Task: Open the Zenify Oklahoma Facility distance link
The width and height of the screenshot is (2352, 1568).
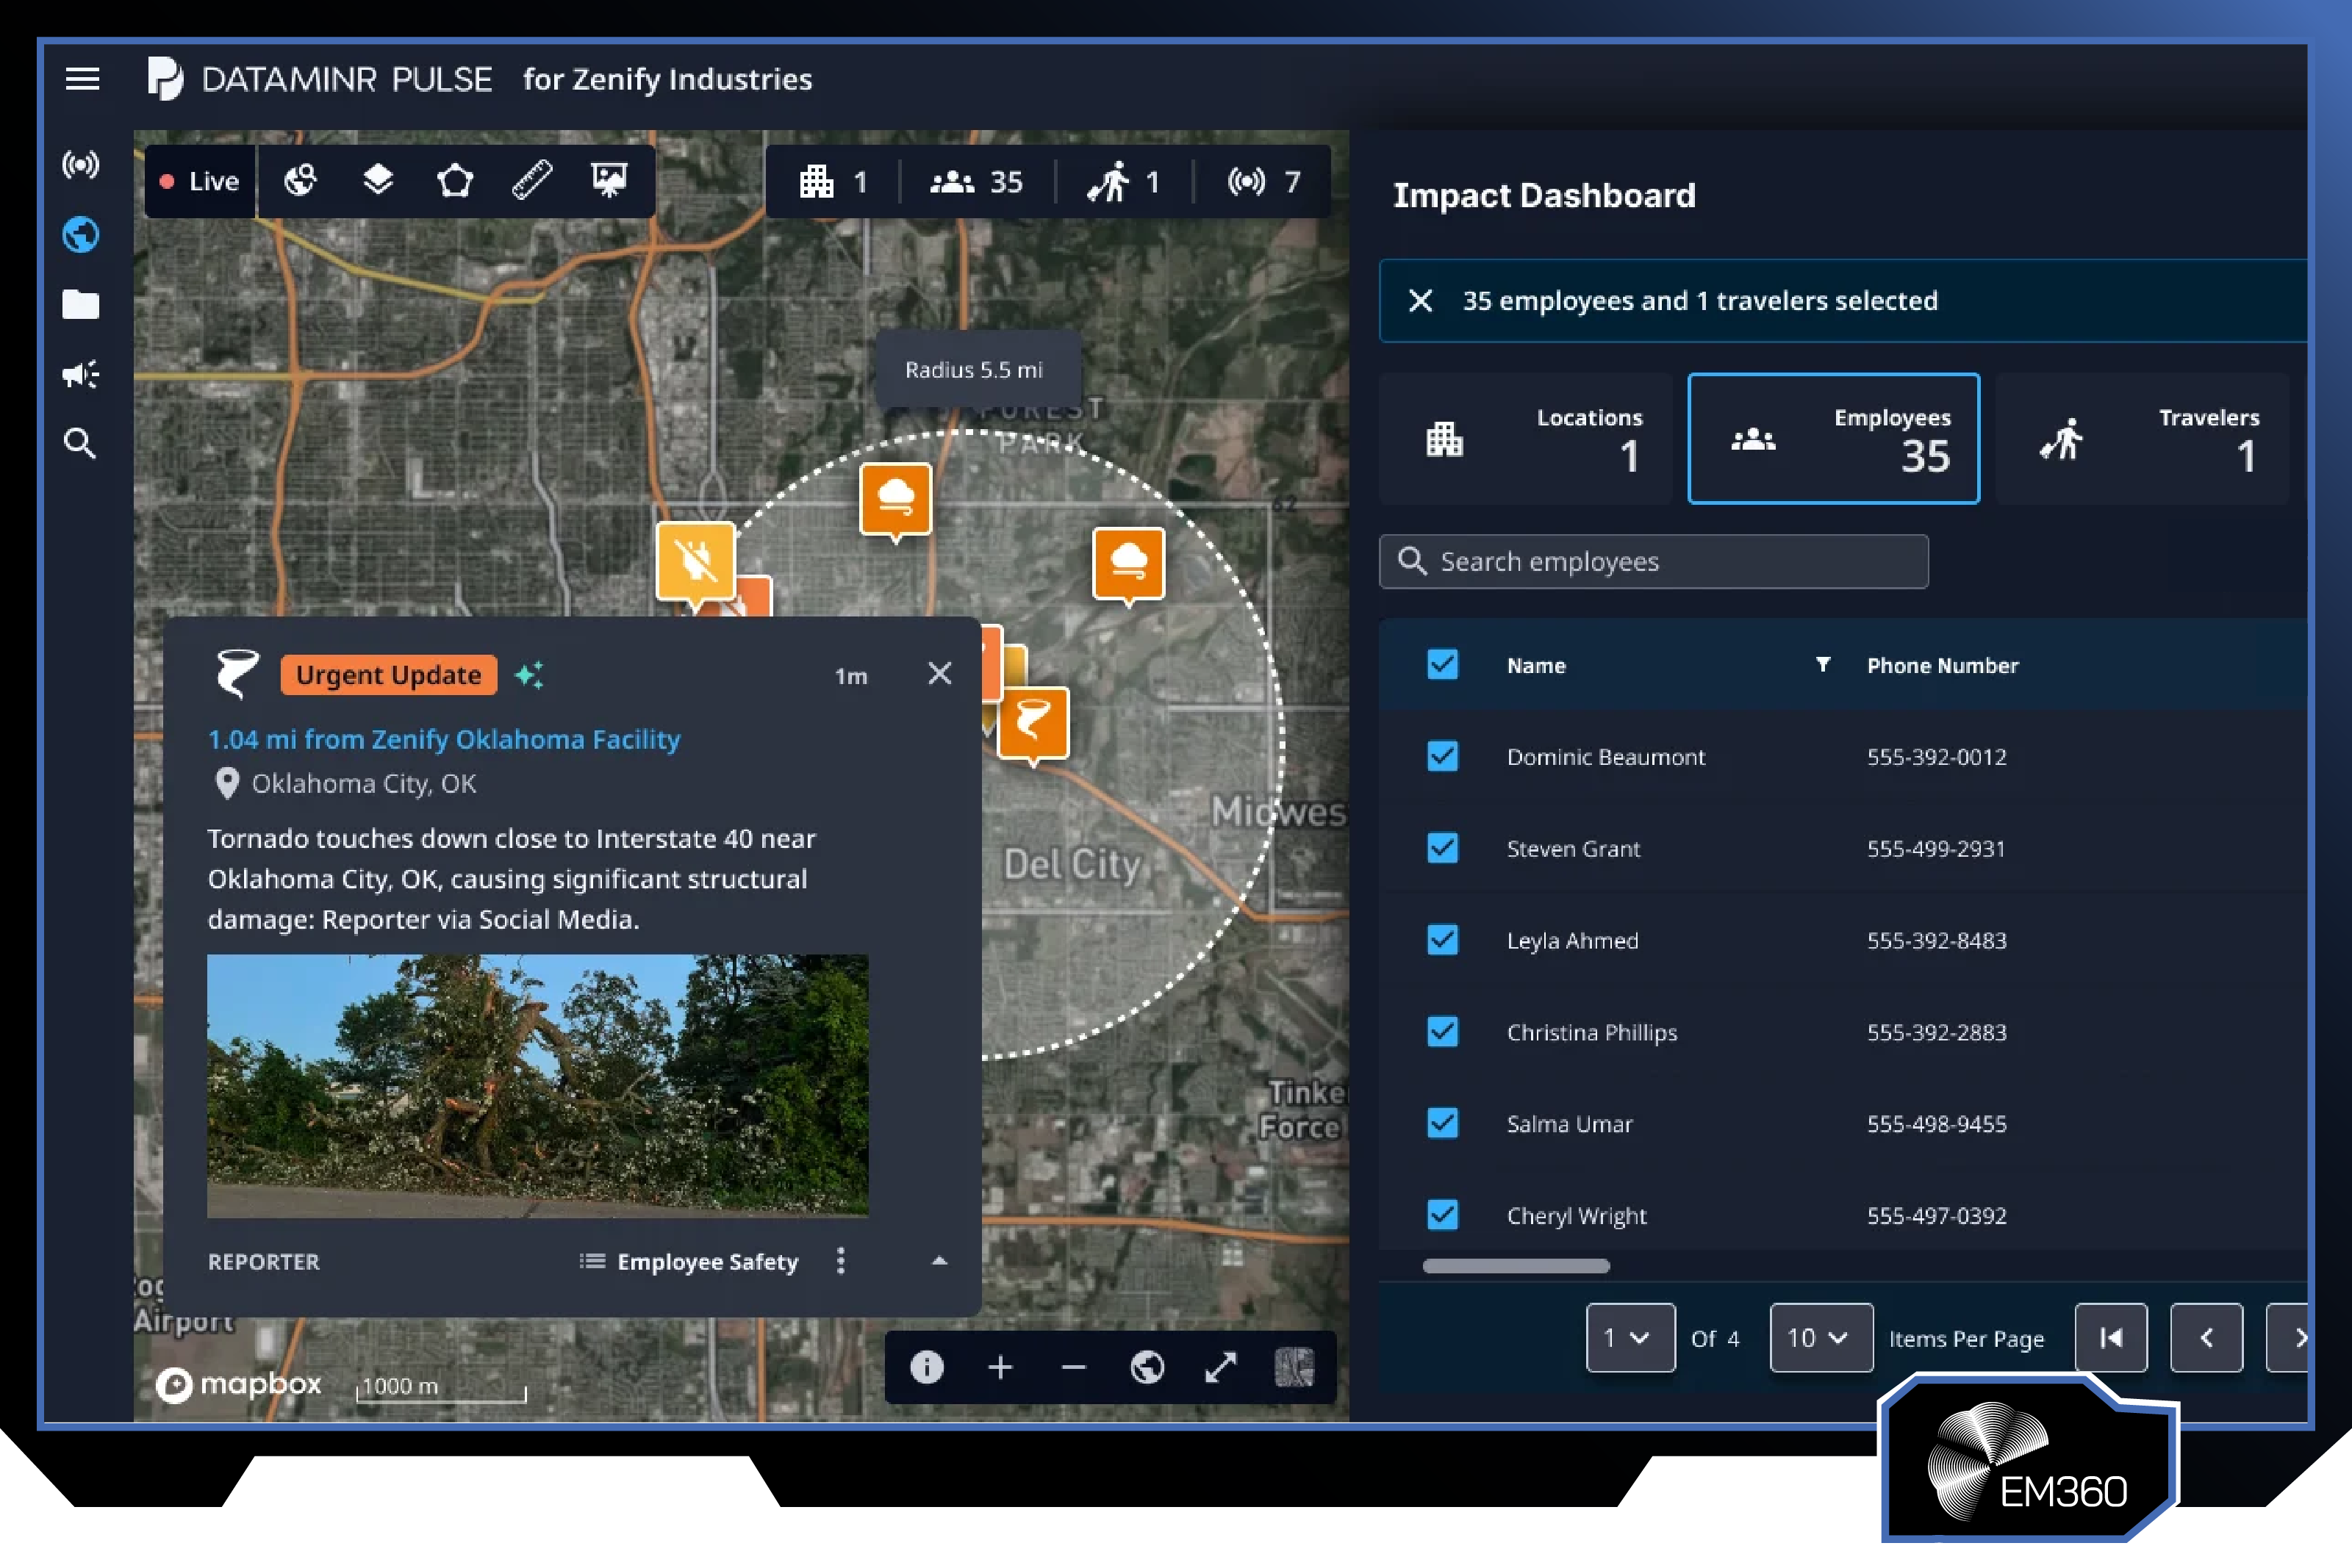Action: pos(444,739)
